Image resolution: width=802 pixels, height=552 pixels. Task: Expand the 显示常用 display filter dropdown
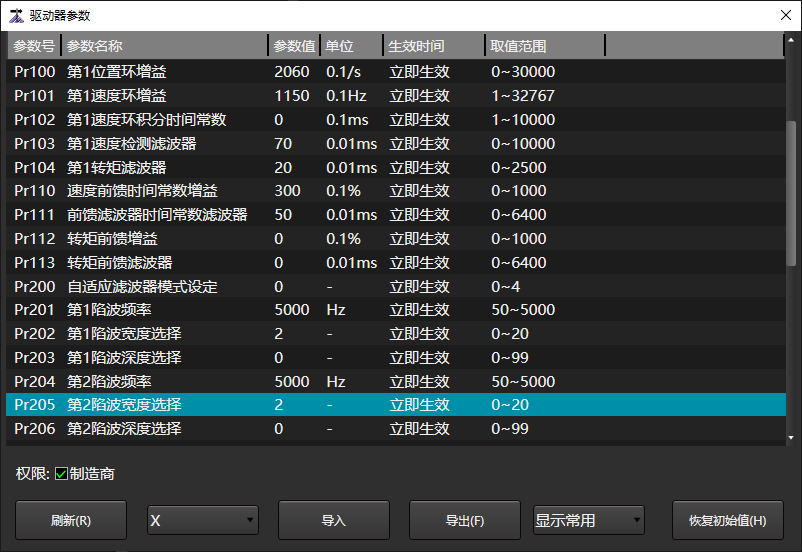(x=589, y=520)
